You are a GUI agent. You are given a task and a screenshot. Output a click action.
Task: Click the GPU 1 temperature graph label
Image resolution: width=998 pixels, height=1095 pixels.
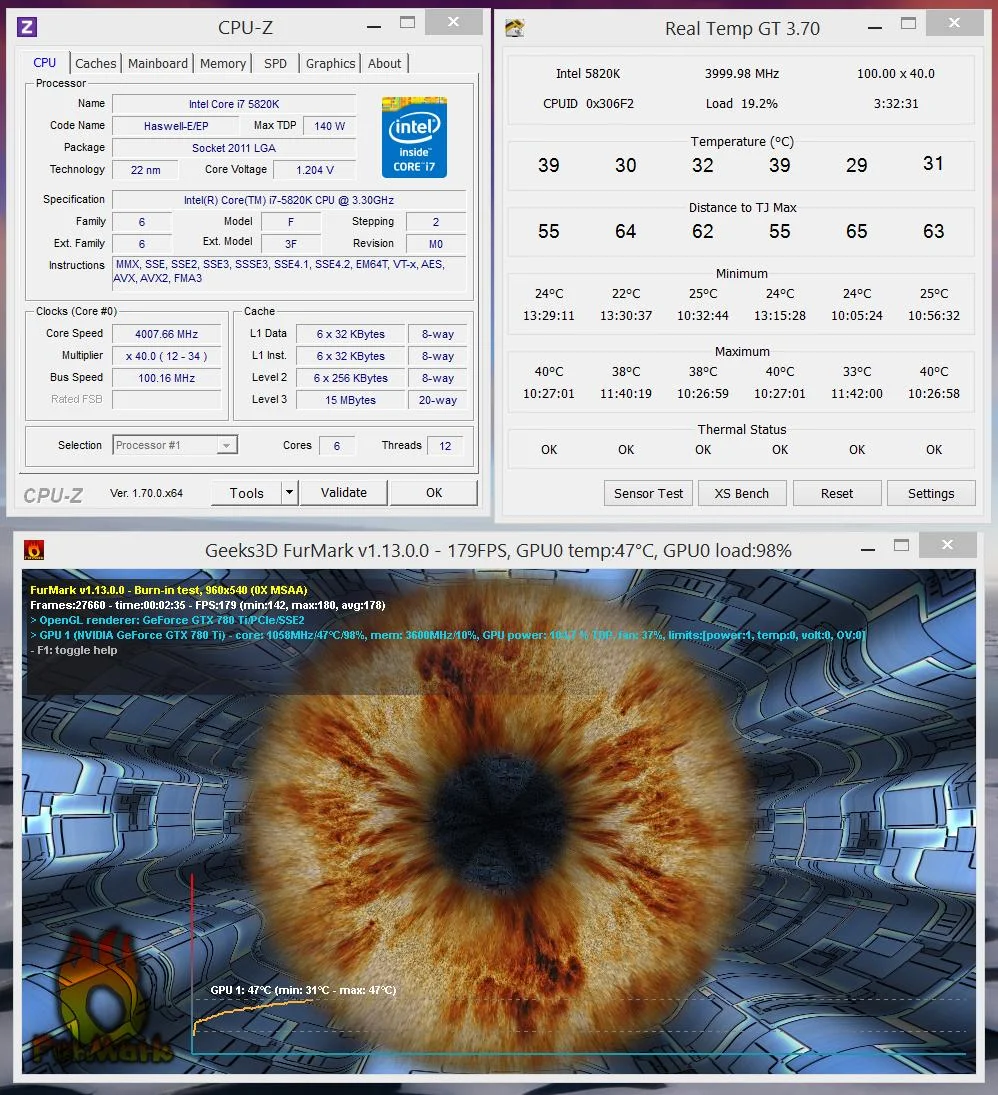(303, 990)
